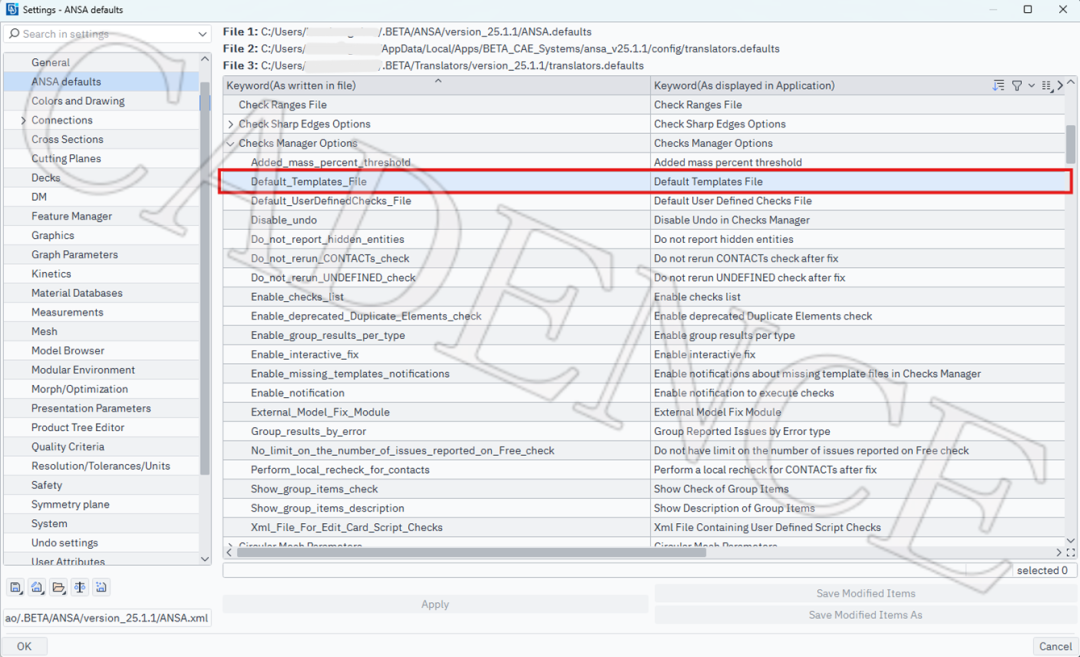Click the ANSA app icon in title bar
This screenshot has width=1080, height=657.
click(x=12, y=10)
